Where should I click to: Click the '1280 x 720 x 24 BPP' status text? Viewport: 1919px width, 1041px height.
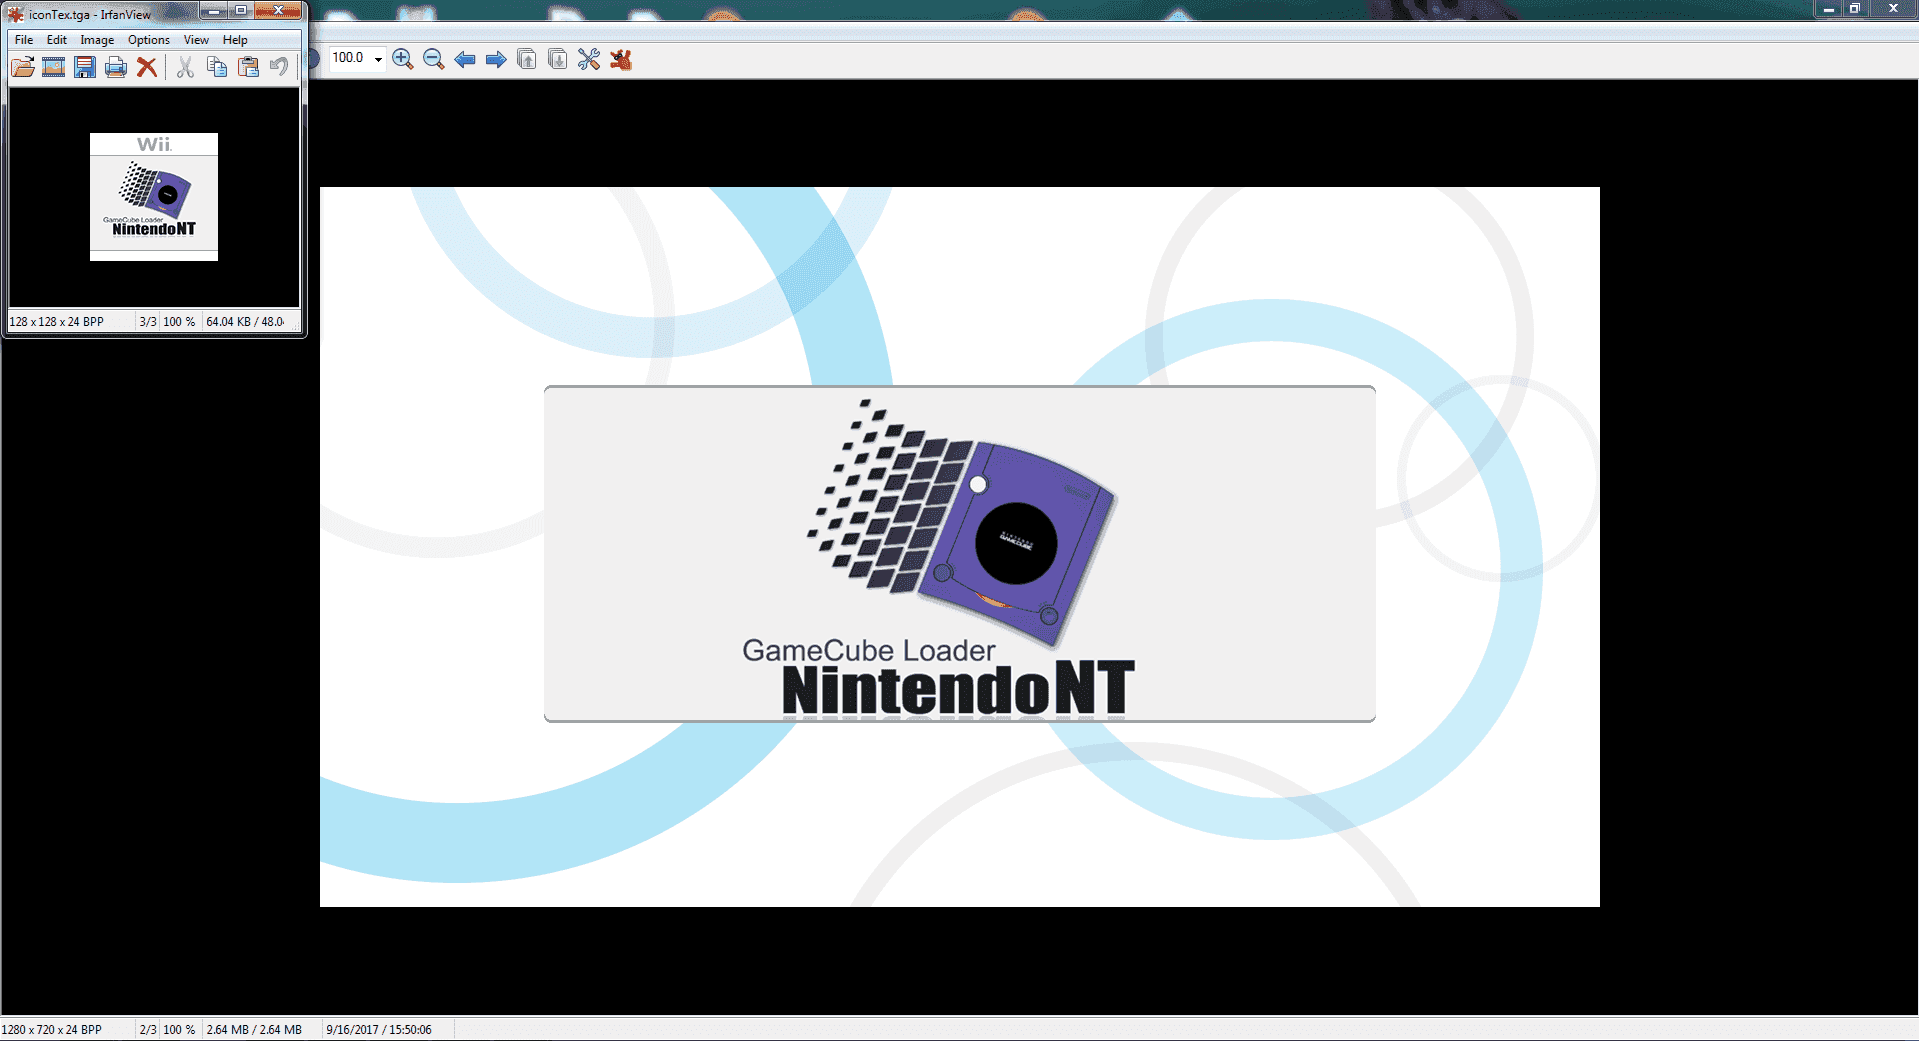tap(52, 1030)
